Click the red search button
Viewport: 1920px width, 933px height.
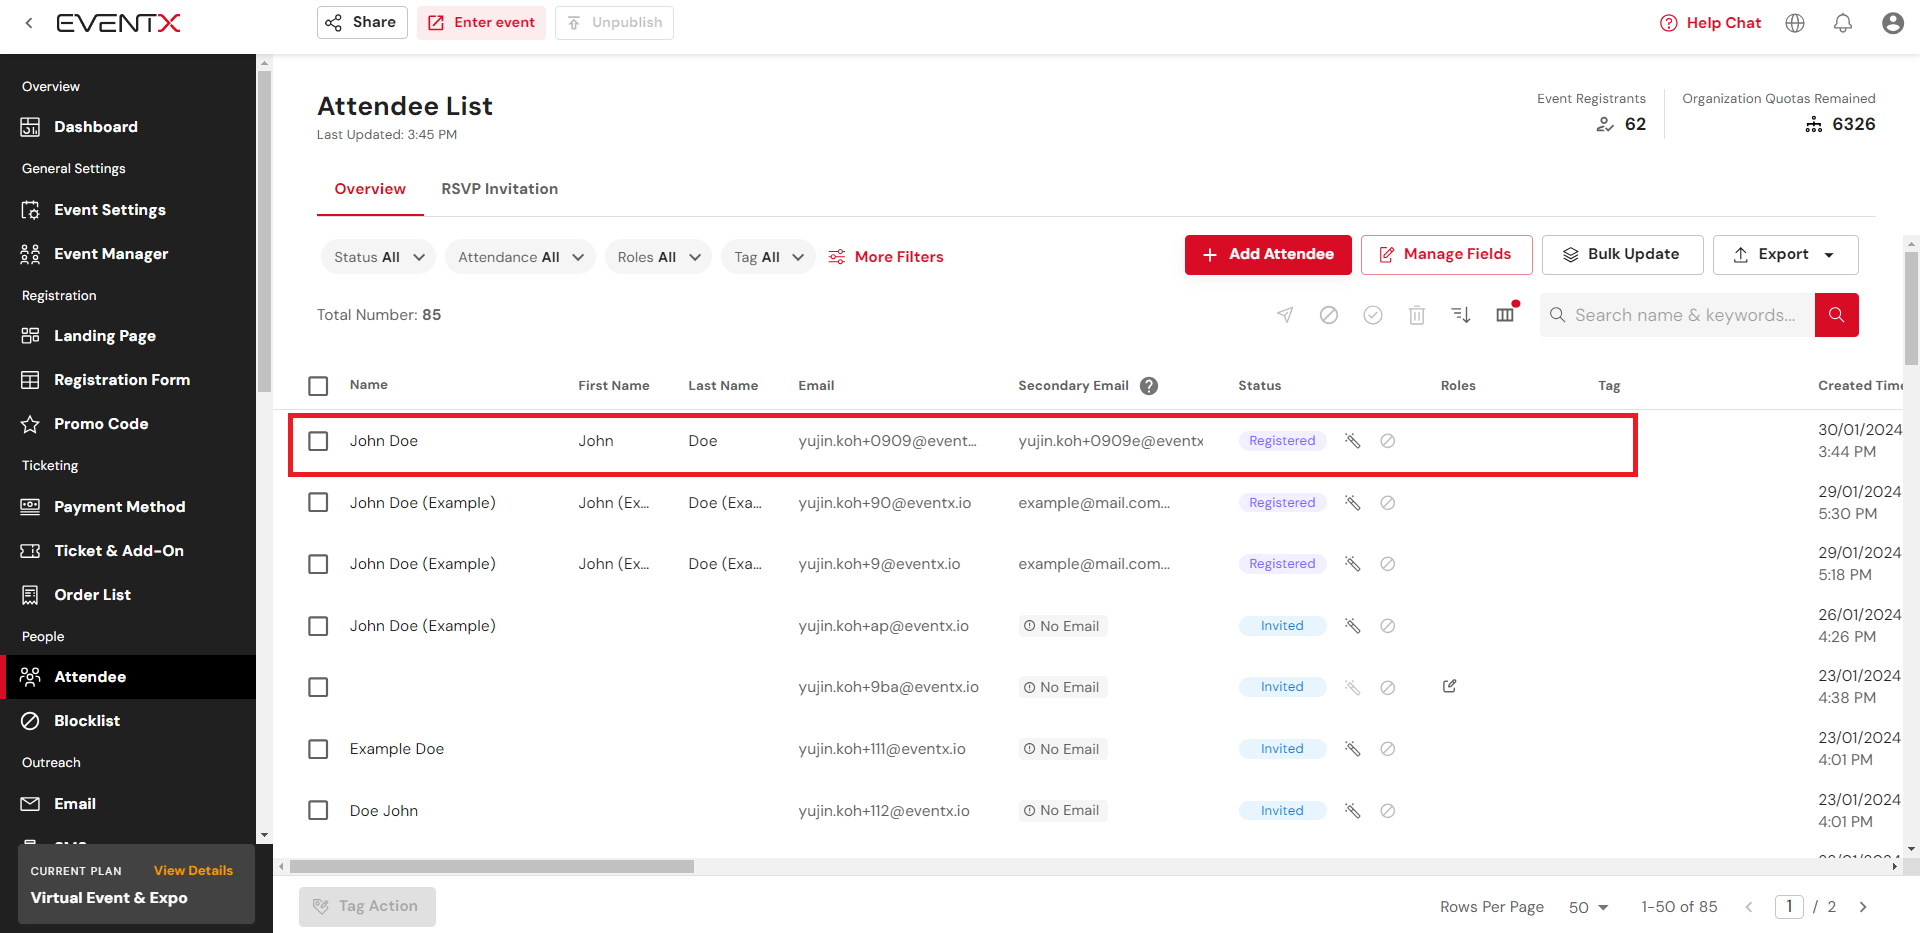(x=1836, y=315)
